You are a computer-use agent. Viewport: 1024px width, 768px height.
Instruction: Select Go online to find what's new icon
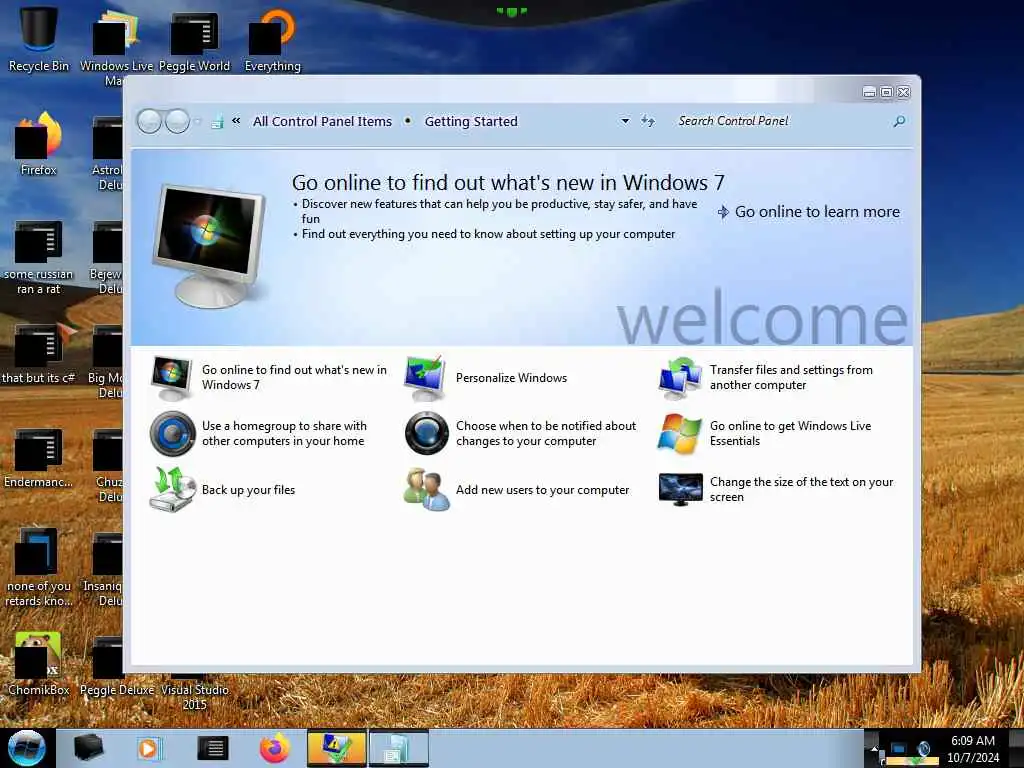click(171, 378)
